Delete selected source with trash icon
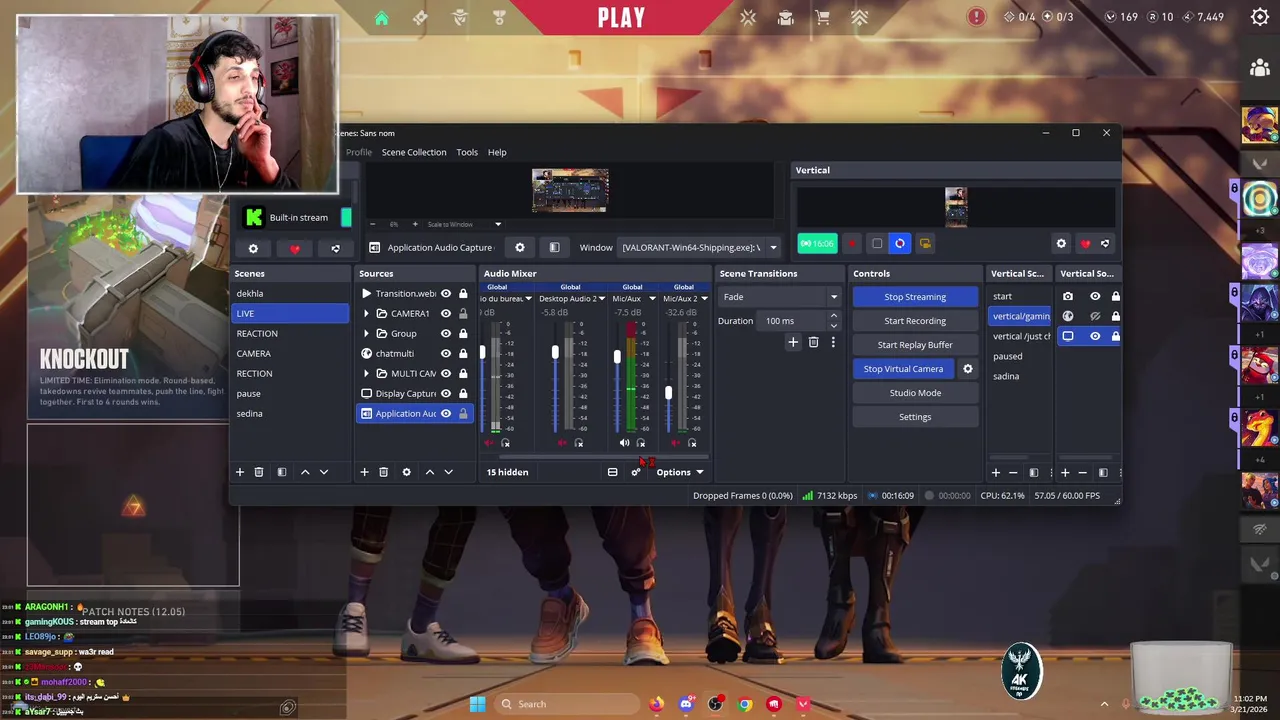 click(x=383, y=472)
